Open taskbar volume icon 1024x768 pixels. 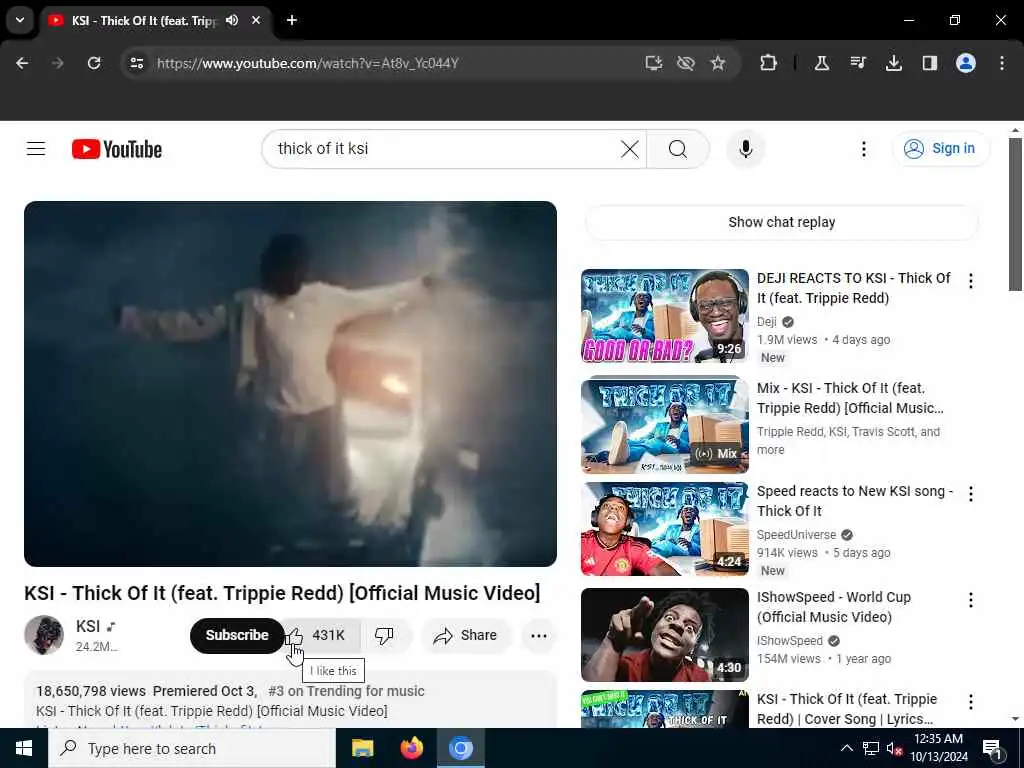[894, 748]
